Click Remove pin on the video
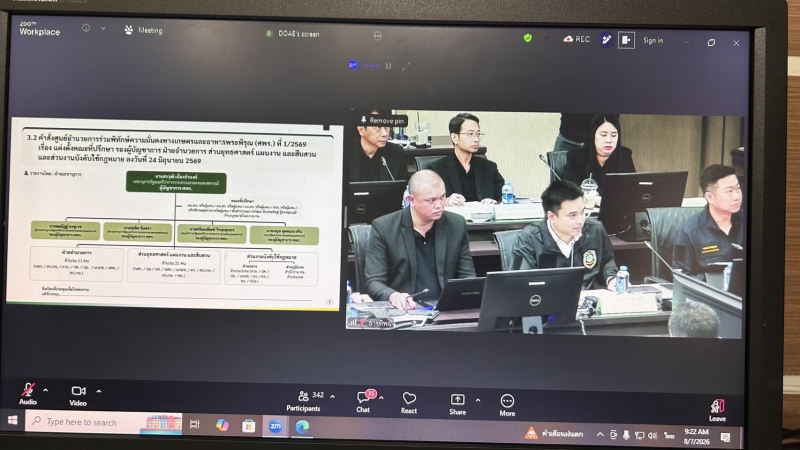The width and height of the screenshot is (800, 450). pyautogui.click(x=383, y=120)
